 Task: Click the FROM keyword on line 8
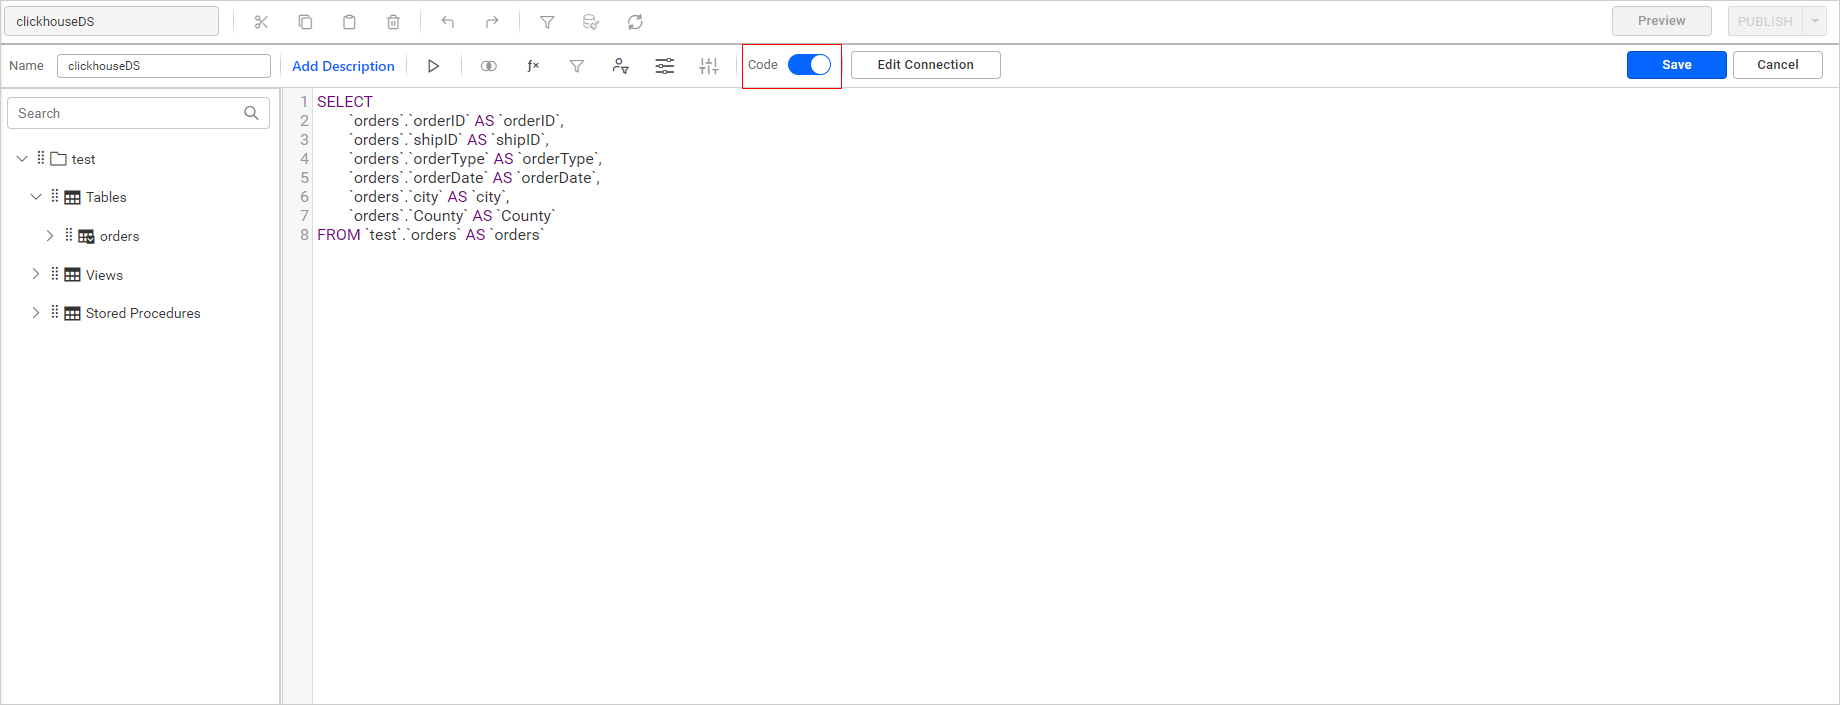(x=339, y=235)
